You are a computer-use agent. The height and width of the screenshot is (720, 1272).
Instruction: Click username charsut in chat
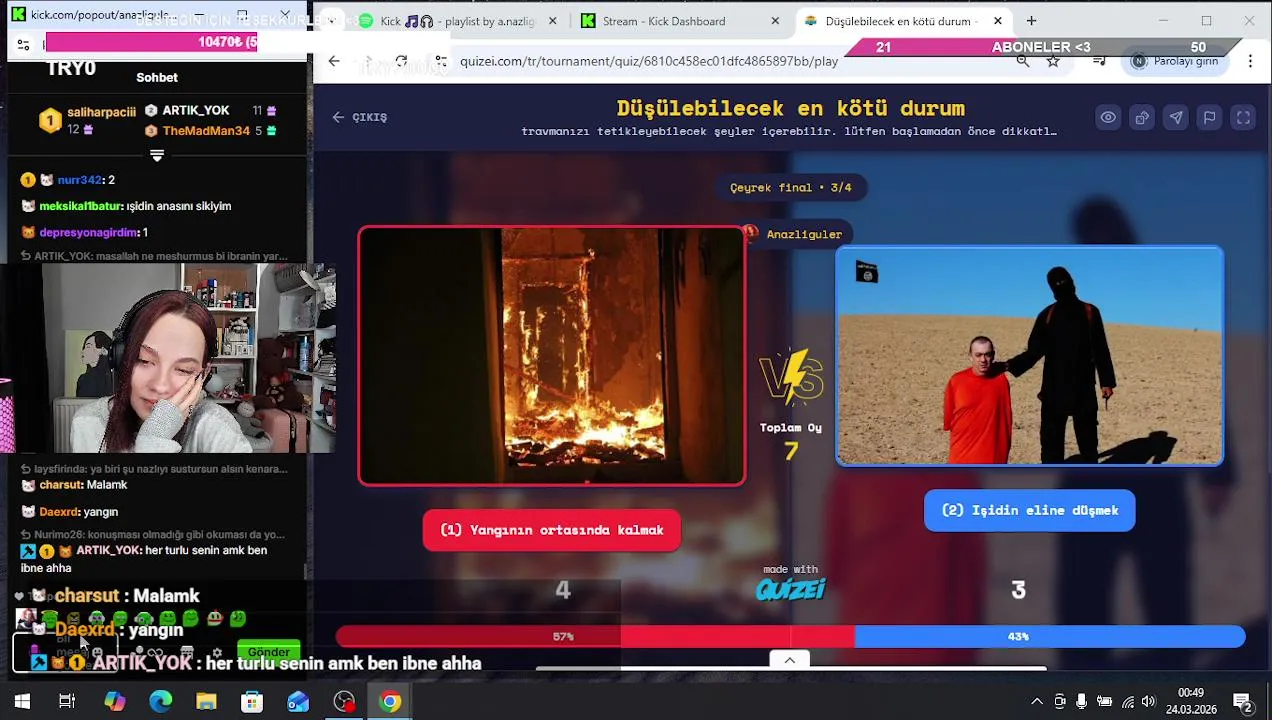(x=59, y=485)
